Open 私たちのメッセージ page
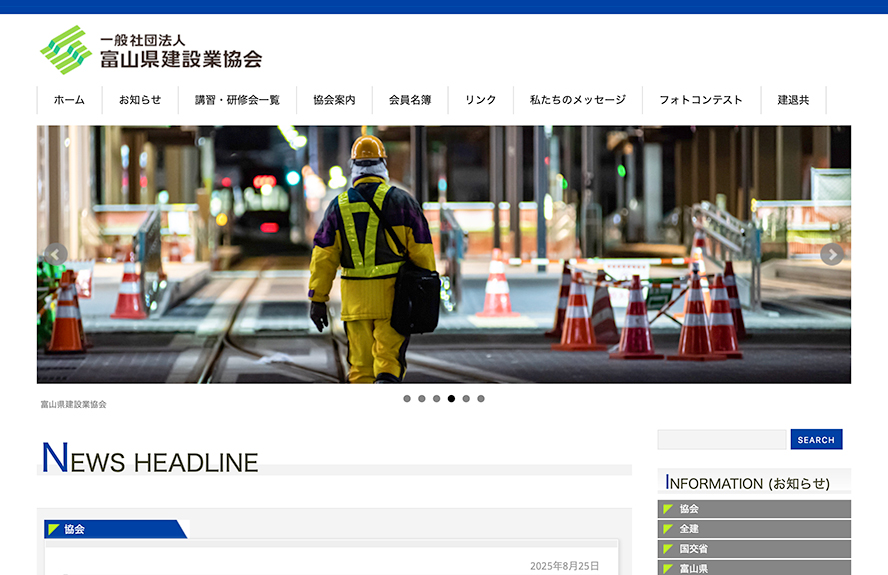Screen dimensions: 888x575 578,100
